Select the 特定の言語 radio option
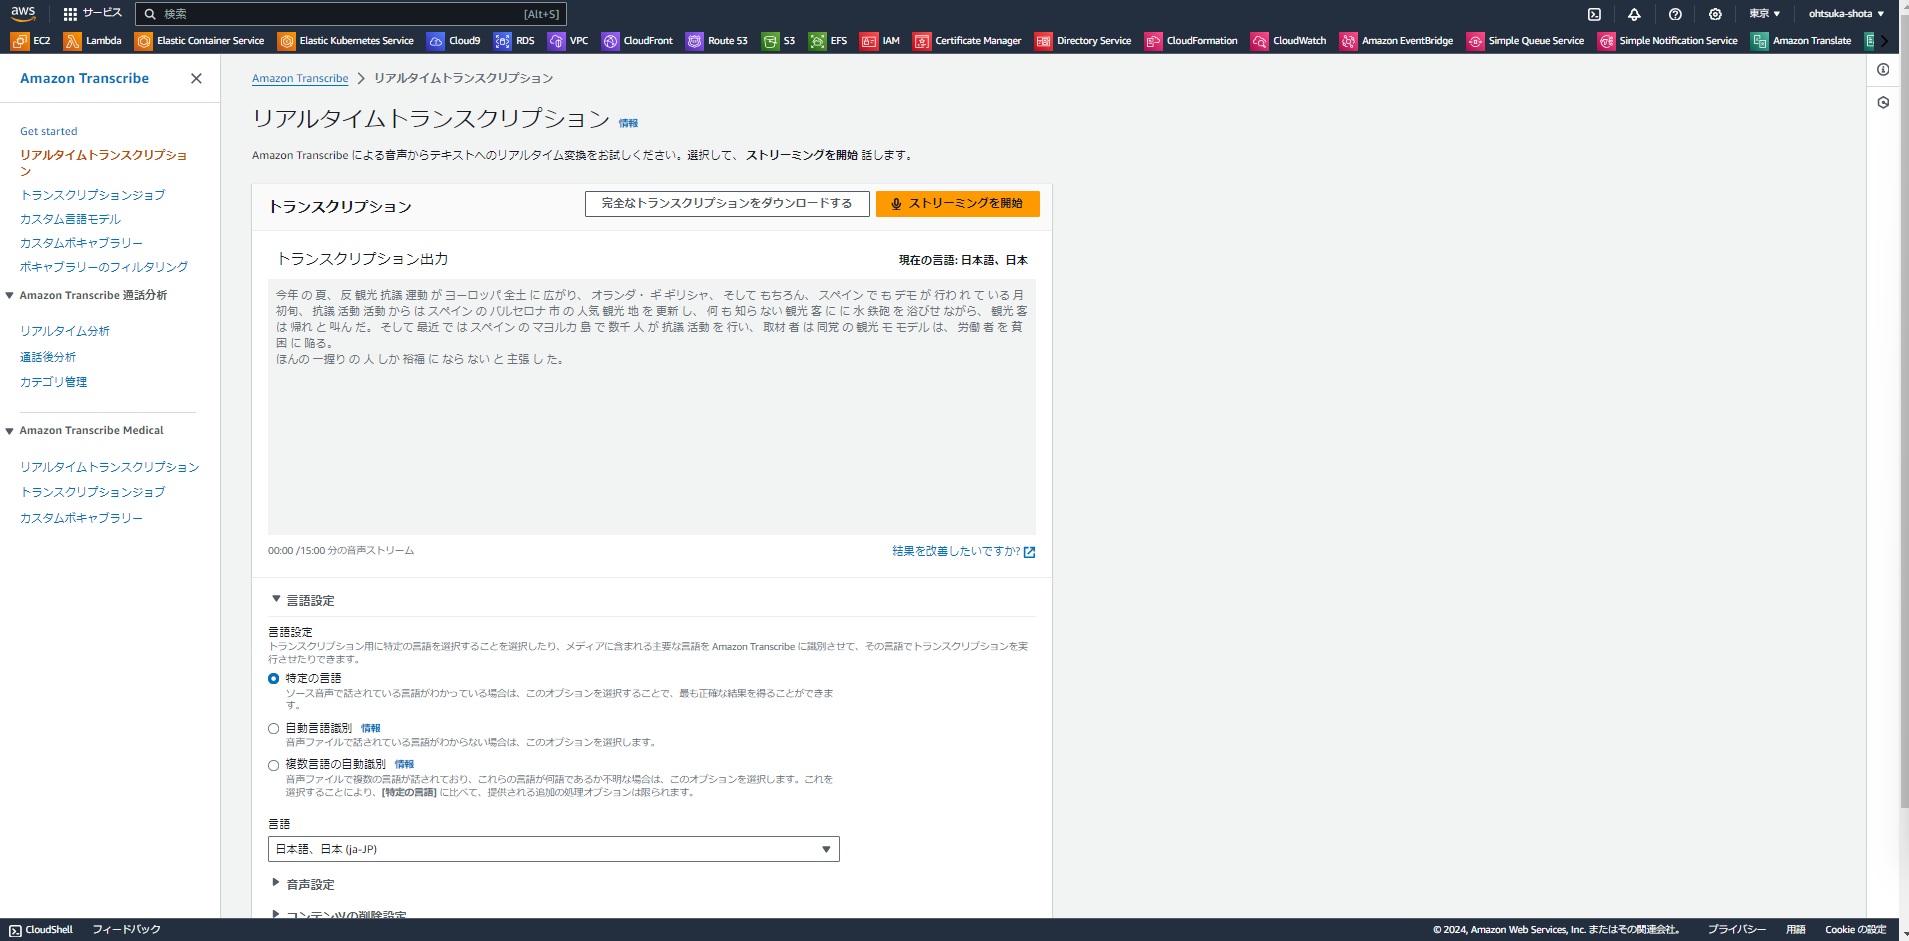Image resolution: width=1909 pixels, height=941 pixels. click(x=273, y=679)
